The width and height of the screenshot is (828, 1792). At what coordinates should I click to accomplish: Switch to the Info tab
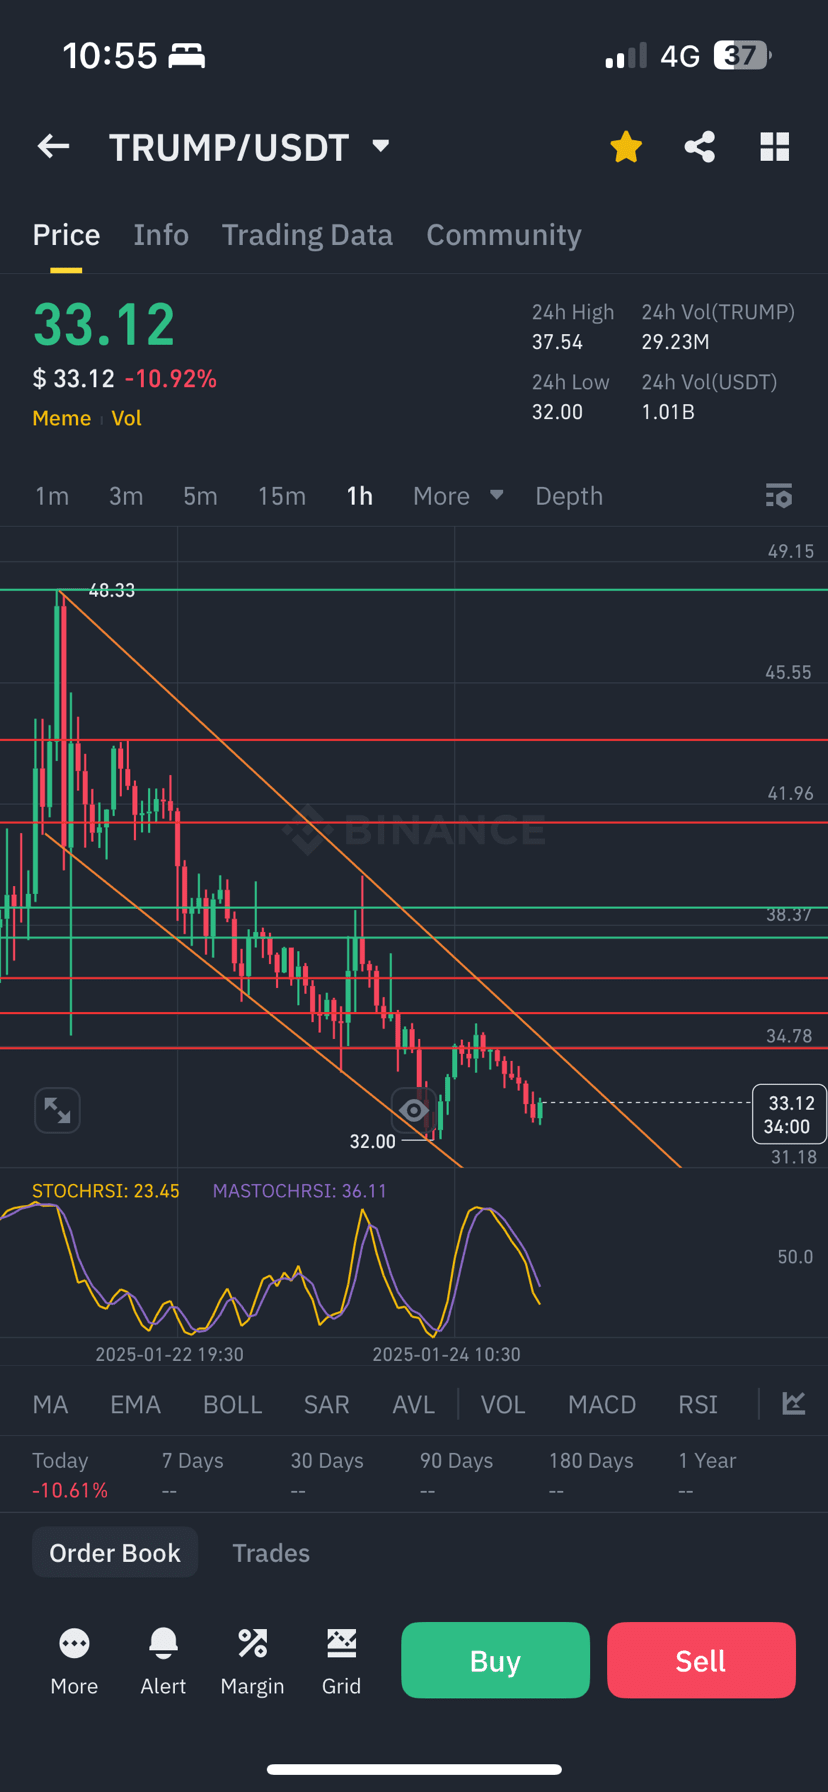point(161,235)
